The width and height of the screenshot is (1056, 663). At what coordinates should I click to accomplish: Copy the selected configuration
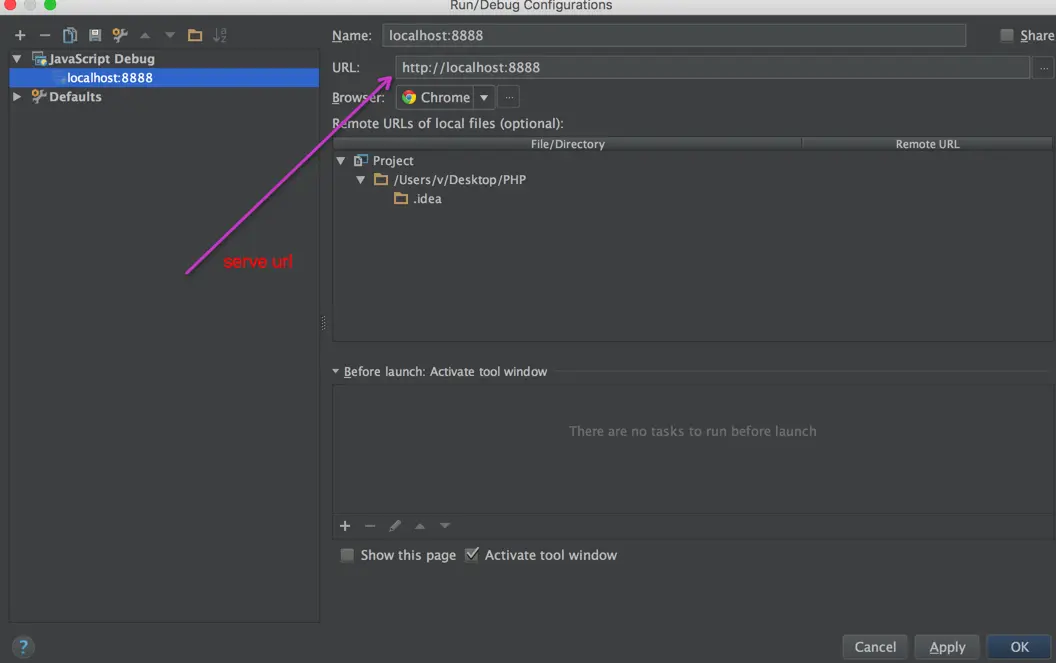pos(70,35)
